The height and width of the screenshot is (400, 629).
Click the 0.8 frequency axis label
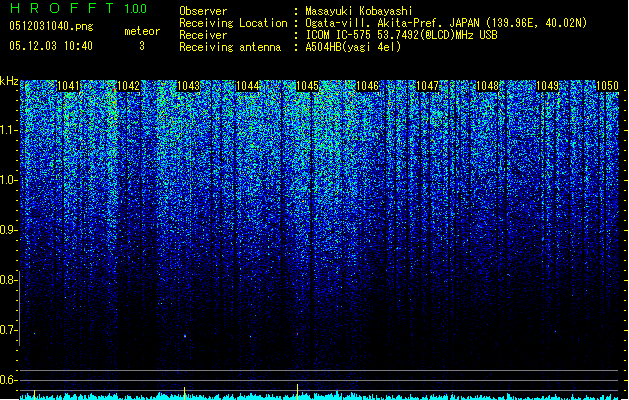tap(8, 280)
